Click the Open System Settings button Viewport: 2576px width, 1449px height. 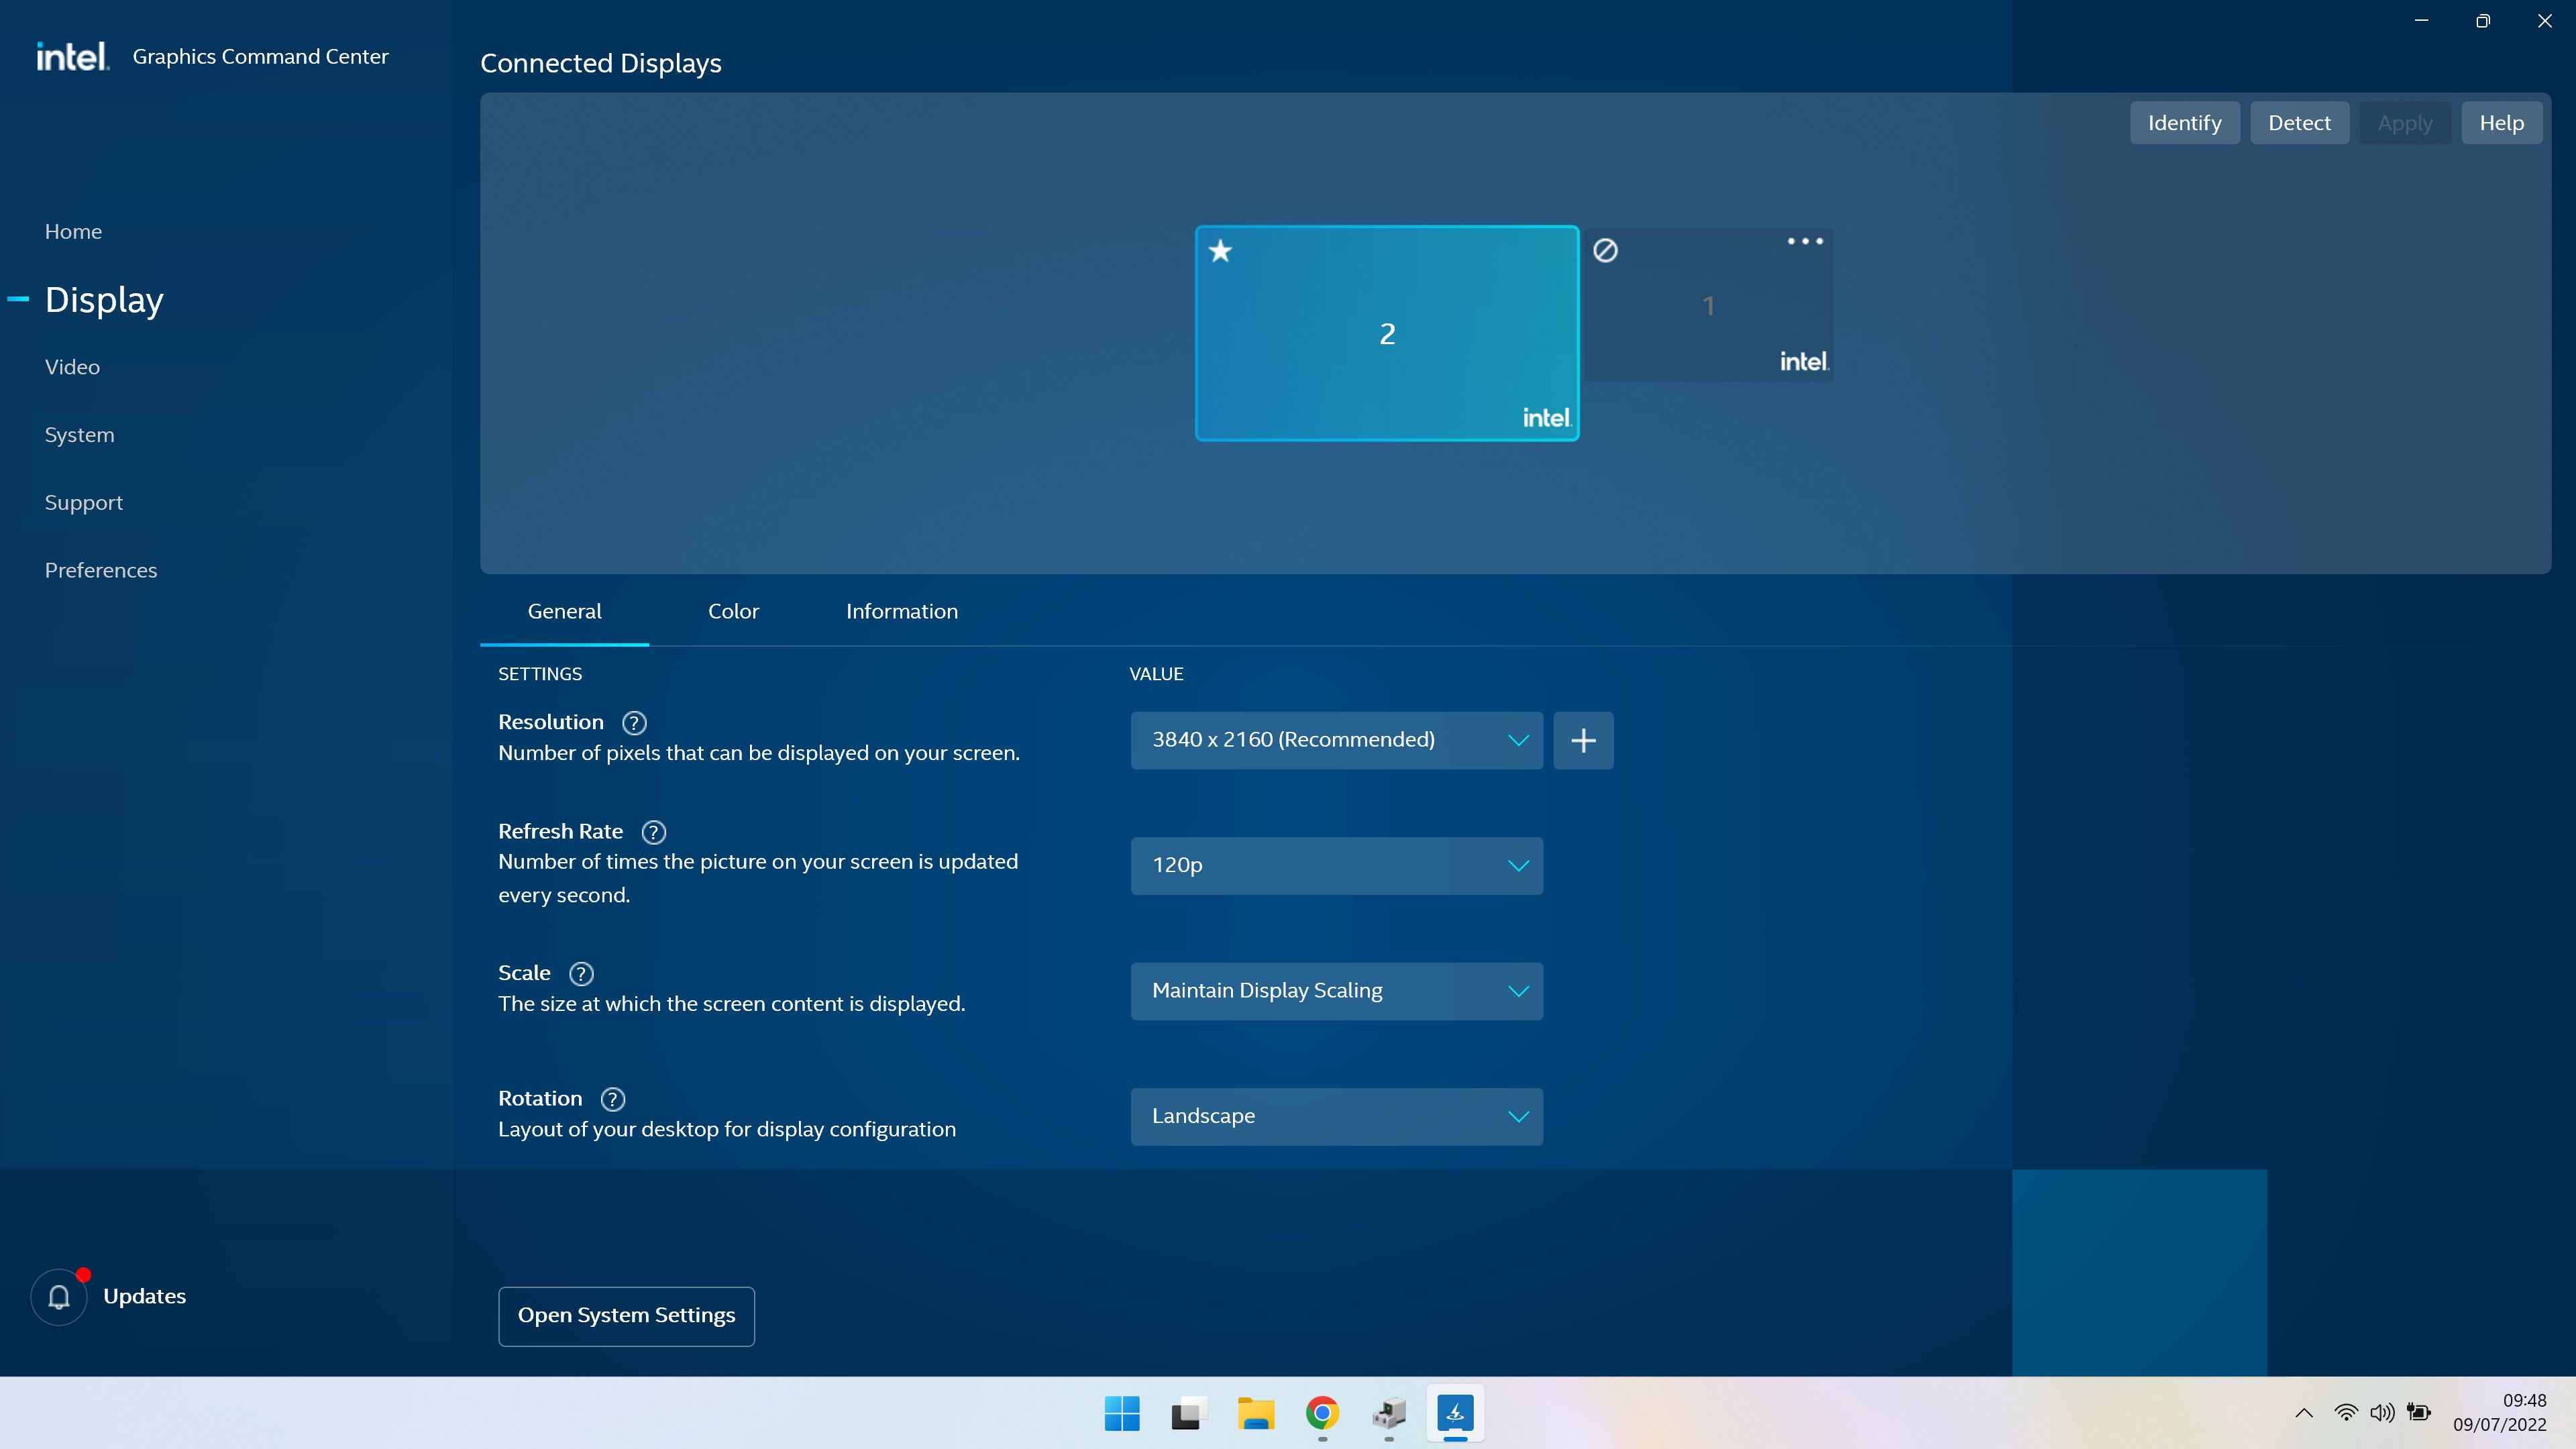(626, 1315)
